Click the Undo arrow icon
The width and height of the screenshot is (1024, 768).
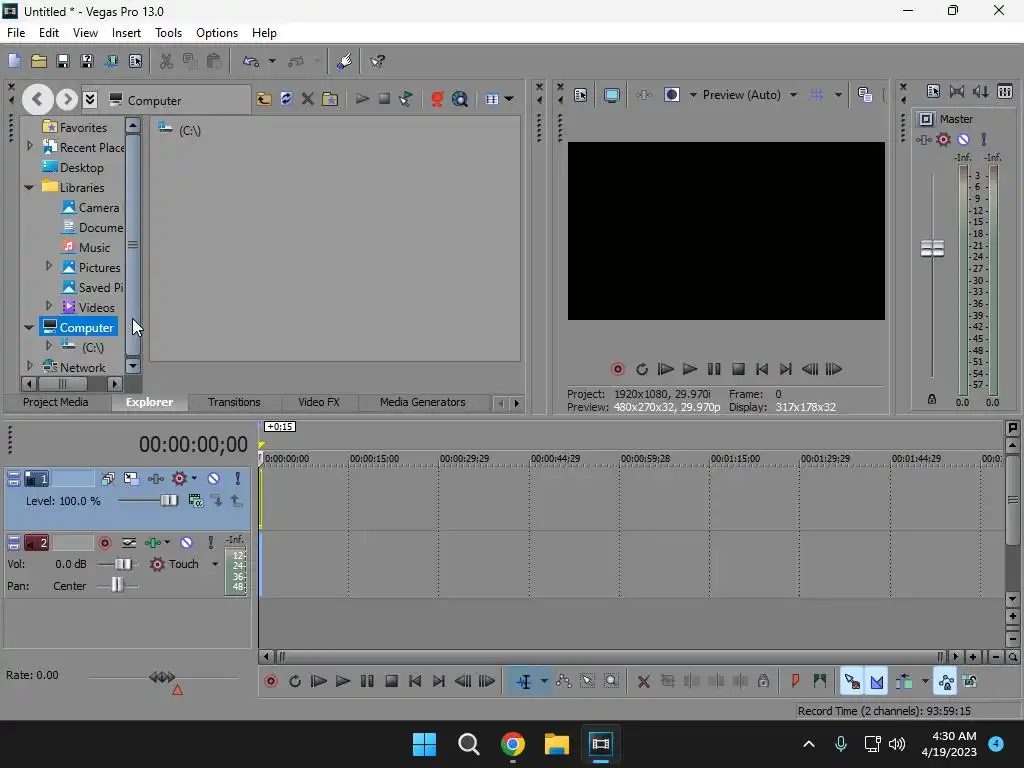251,61
